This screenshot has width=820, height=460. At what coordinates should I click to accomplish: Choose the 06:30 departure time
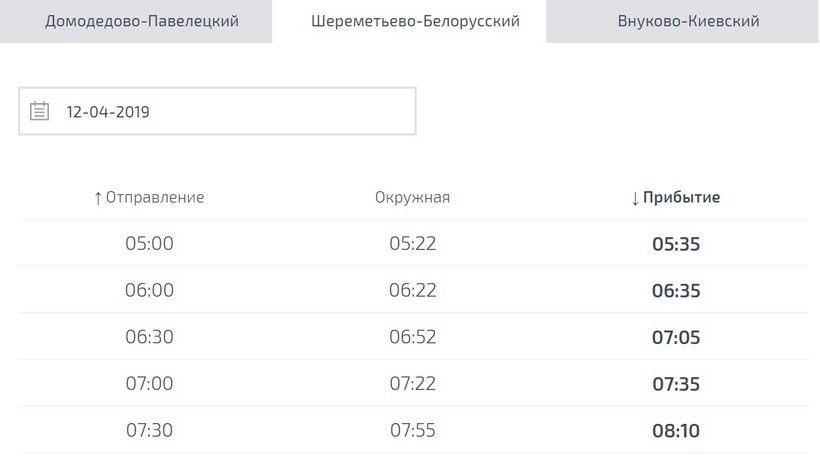pos(149,337)
